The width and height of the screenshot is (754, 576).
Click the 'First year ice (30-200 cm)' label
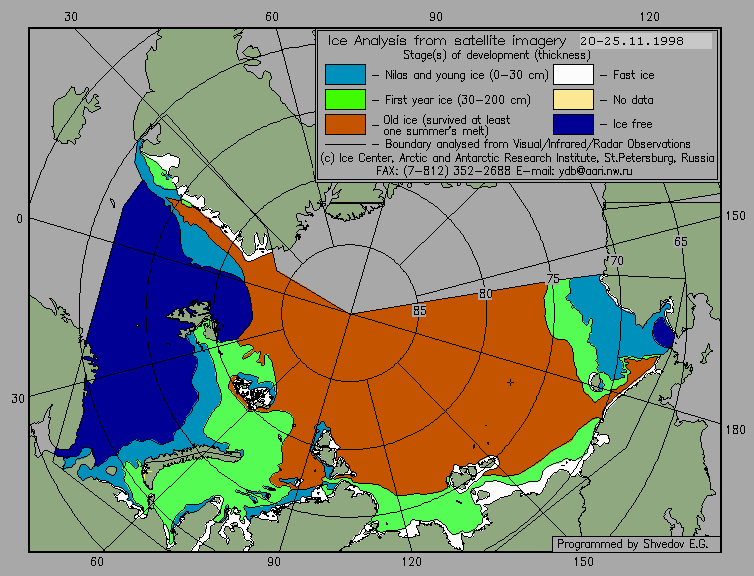[458, 100]
